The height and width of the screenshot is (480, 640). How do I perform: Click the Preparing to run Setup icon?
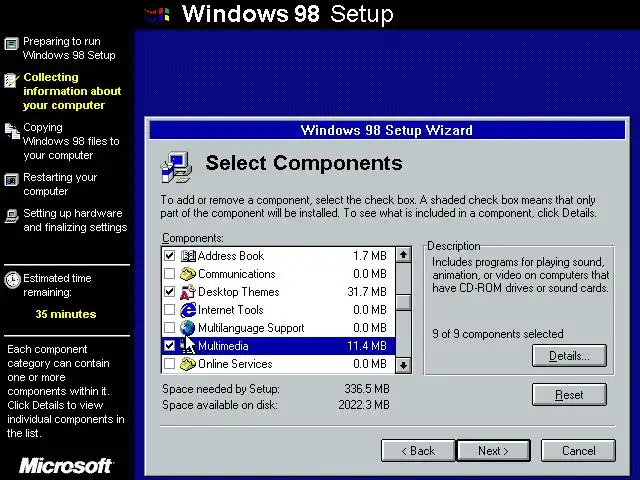(11, 44)
